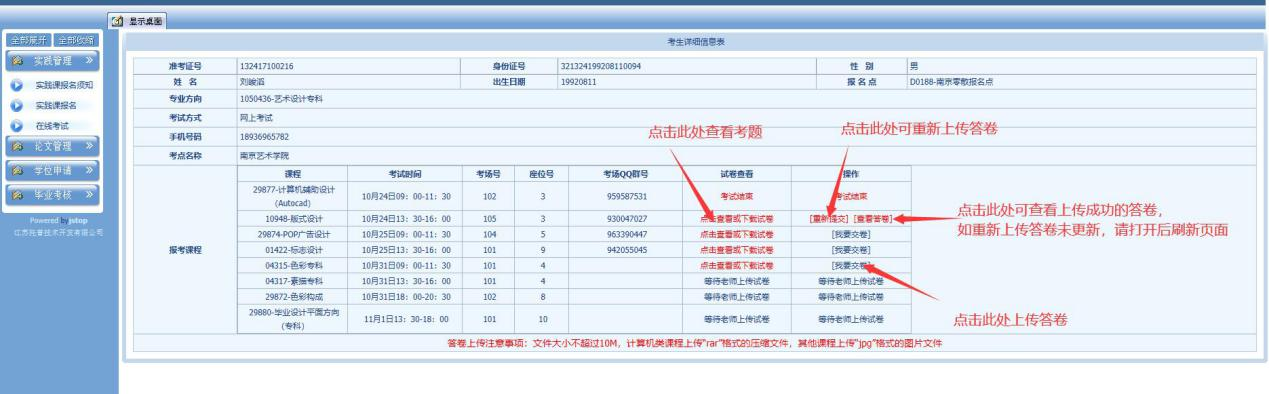The height and width of the screenshot is (394, 1269).
Task: Click the desktop icon on 显示桌面 tab
Action: point(117,21)
